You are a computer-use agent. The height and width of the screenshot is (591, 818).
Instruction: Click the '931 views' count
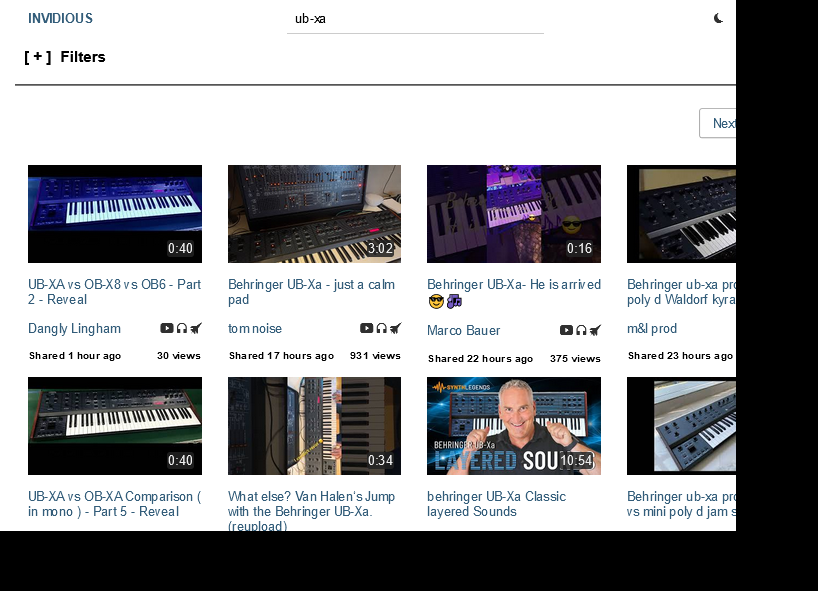coord(375,356)
